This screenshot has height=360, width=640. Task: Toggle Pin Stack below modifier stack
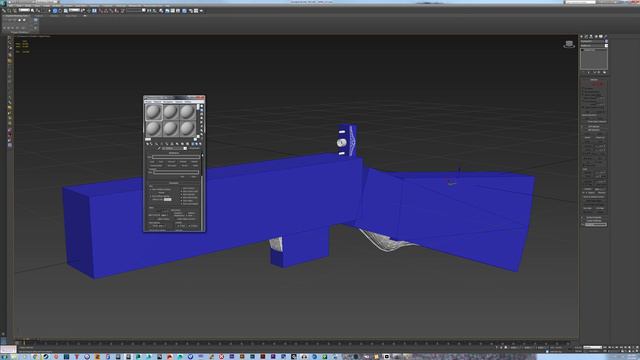583,72
